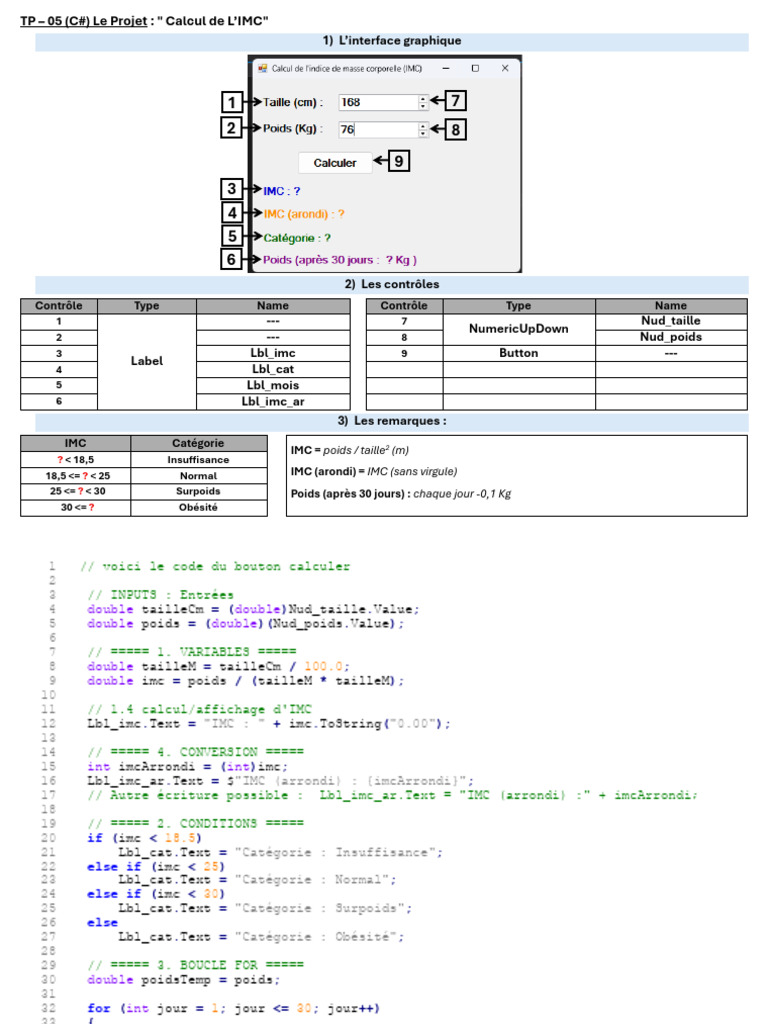Click the '25 <= ? < 30' cell
Image resolution: width=768 pixels, height=1024 pixels.
tap(75, 491)
